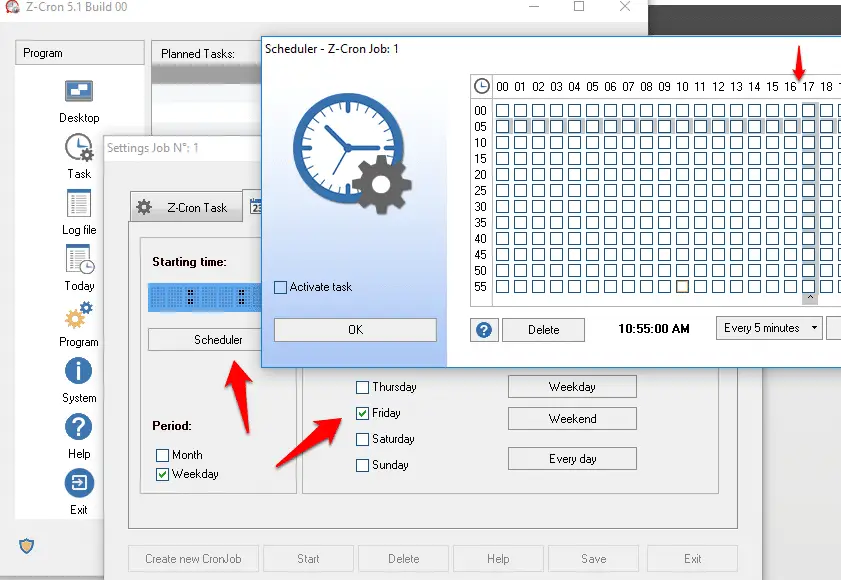The width and height of the screenshot is (841, 580).
Task: Select the calendar tab next to Z-Cron Task
Action: (256, 206)
